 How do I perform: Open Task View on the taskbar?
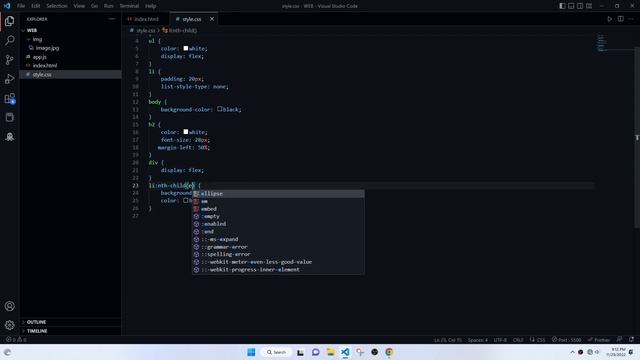click(x=300, y=352)
